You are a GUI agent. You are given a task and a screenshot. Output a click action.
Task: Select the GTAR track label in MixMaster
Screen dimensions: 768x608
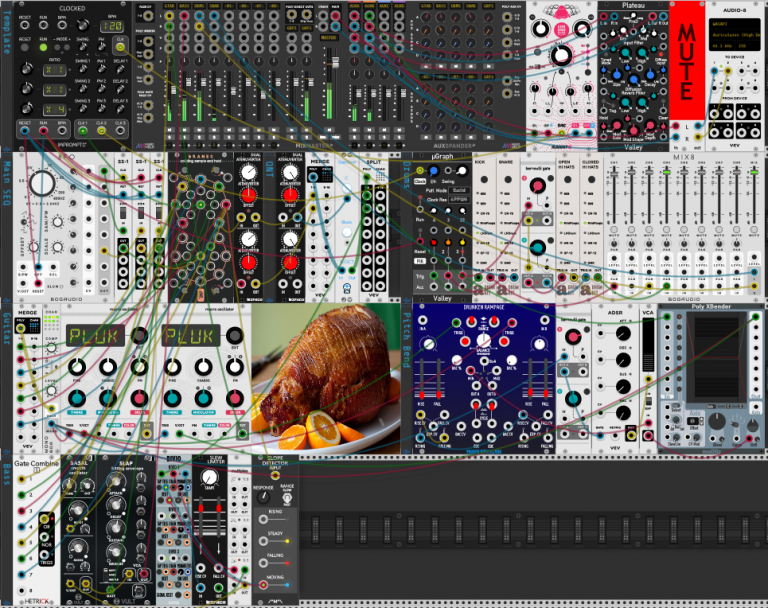click(169, 6)
